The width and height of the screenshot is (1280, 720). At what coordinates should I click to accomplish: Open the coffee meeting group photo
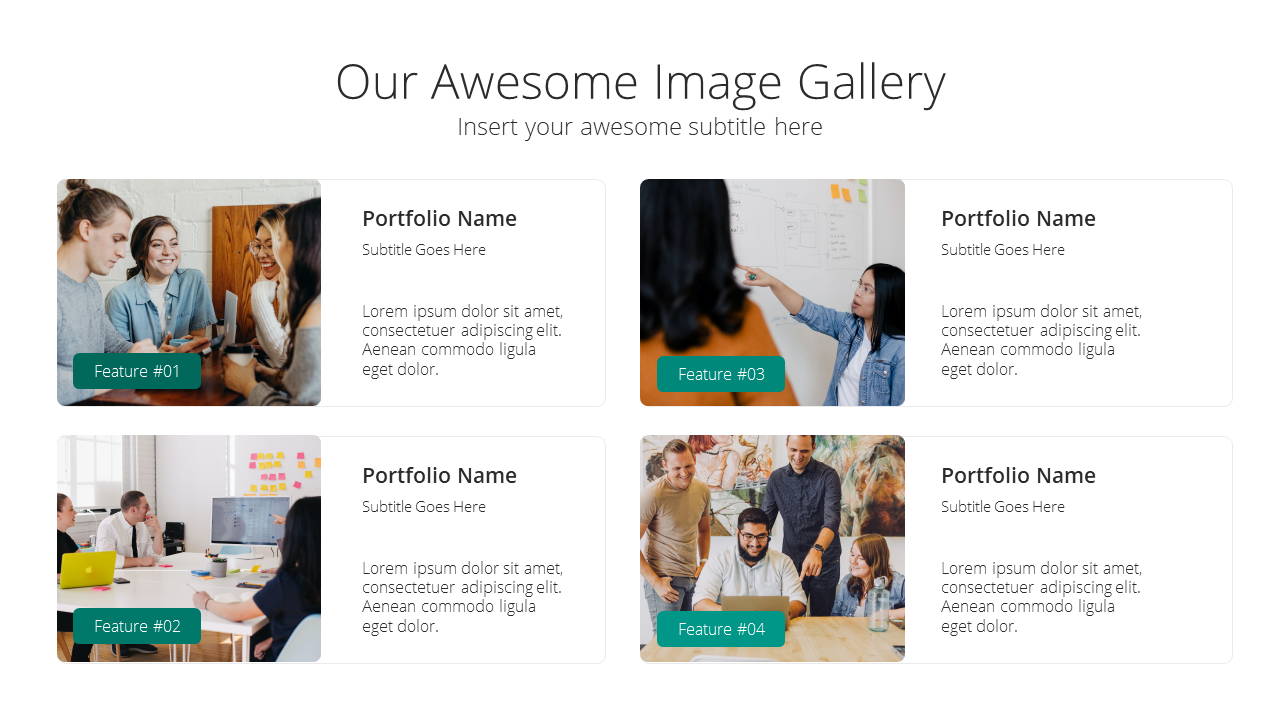click(189, 292)
